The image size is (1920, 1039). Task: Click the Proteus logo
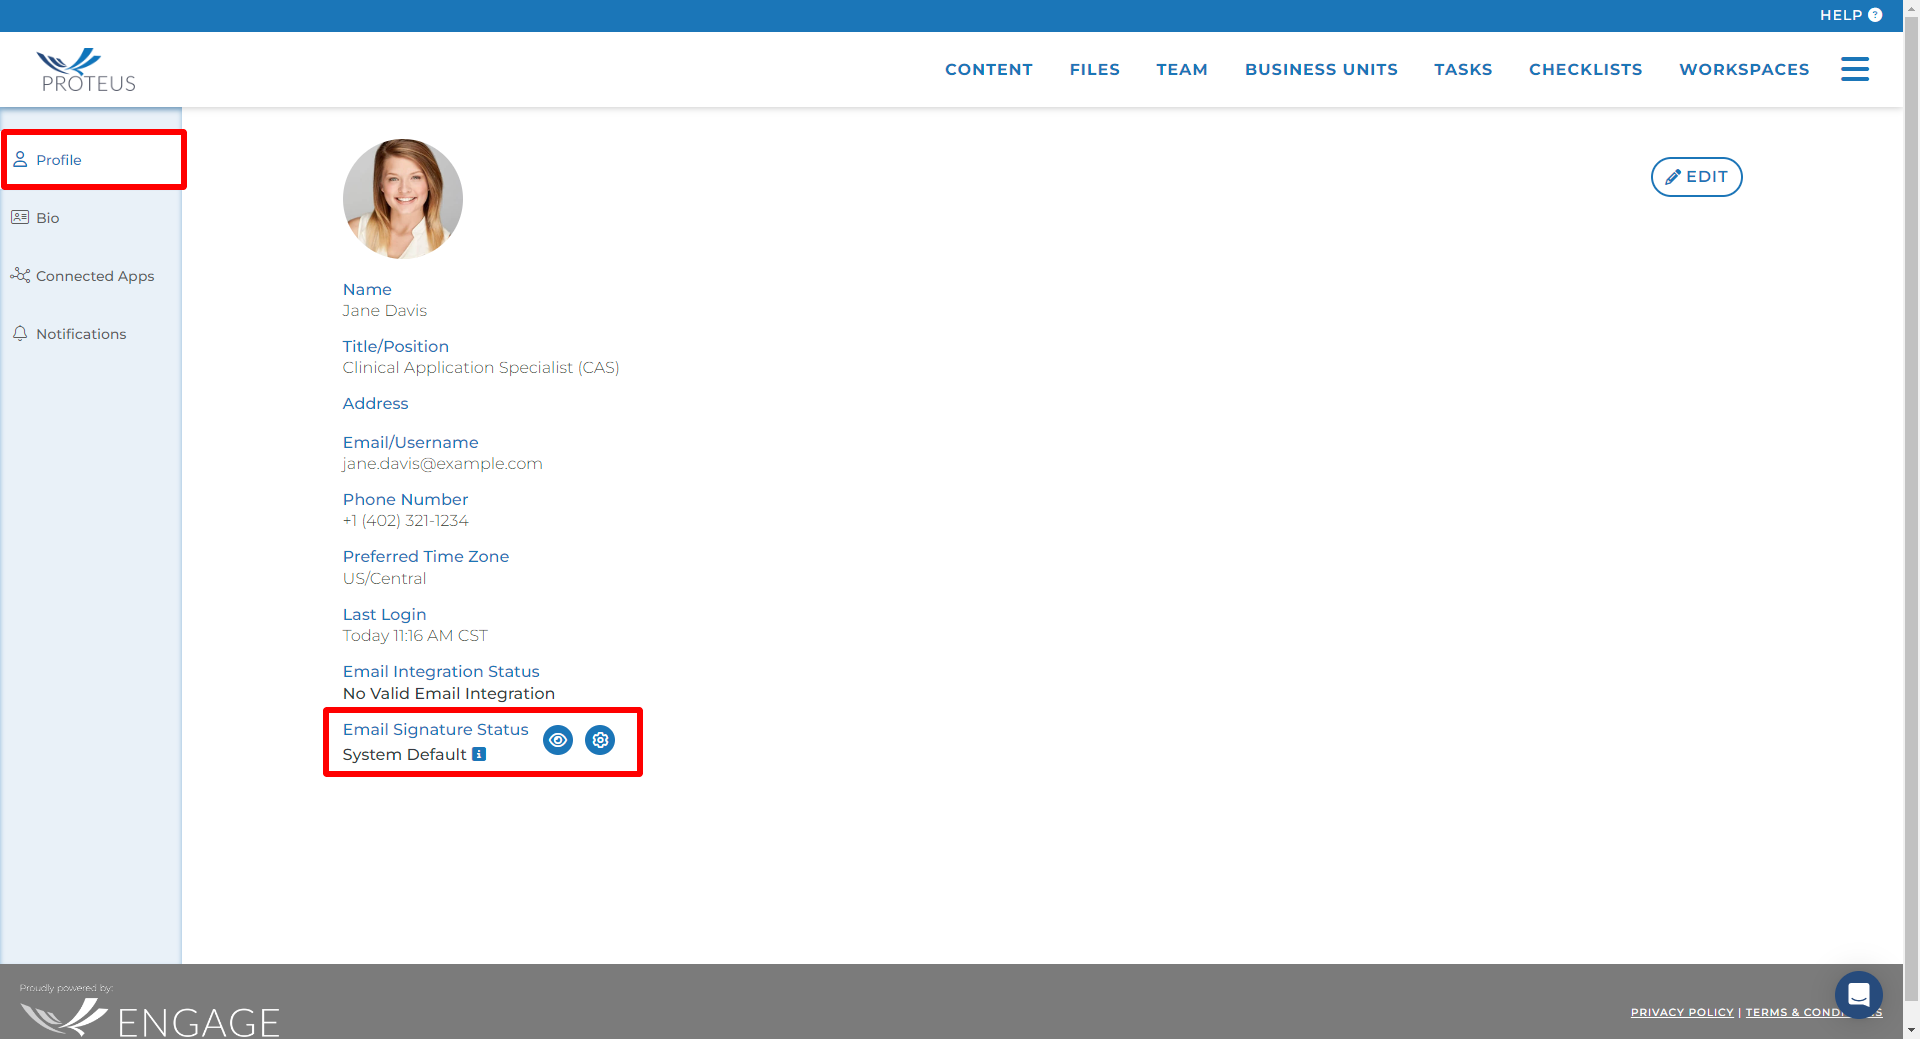tap(85, 69)
